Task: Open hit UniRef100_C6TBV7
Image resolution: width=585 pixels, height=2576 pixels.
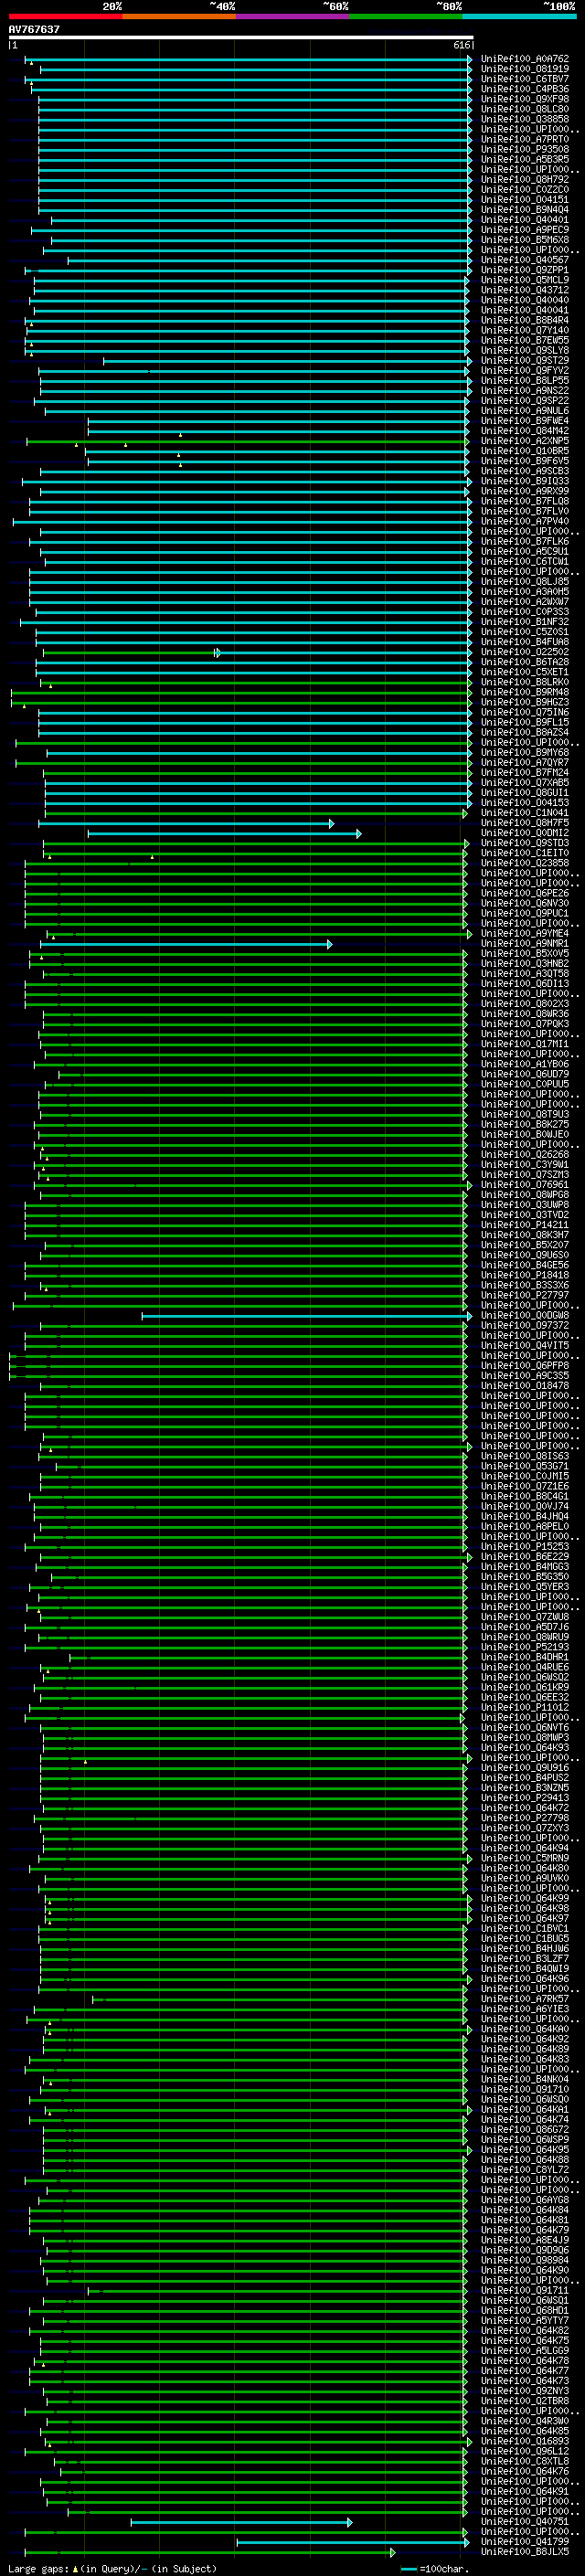Action: pyautogui.click(x=525, y=79)
